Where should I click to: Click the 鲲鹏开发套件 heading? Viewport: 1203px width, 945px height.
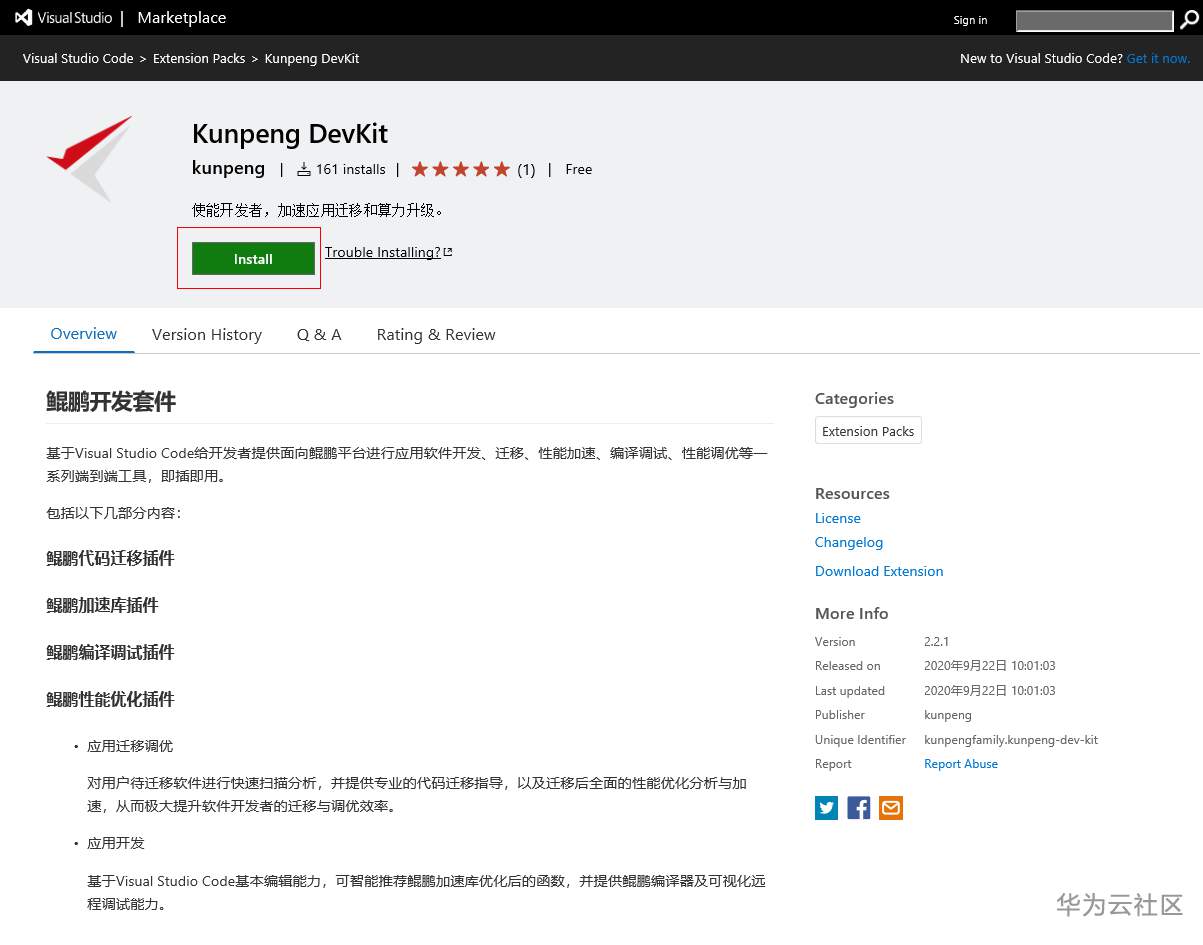coord(111,402)
